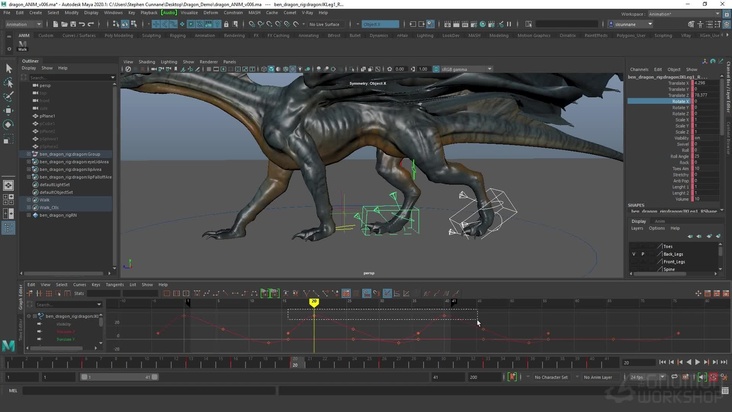Select ben_dragon_rig:dragon:Group in Outliner
The image size is (732, 412).
(x=70, y=154)
